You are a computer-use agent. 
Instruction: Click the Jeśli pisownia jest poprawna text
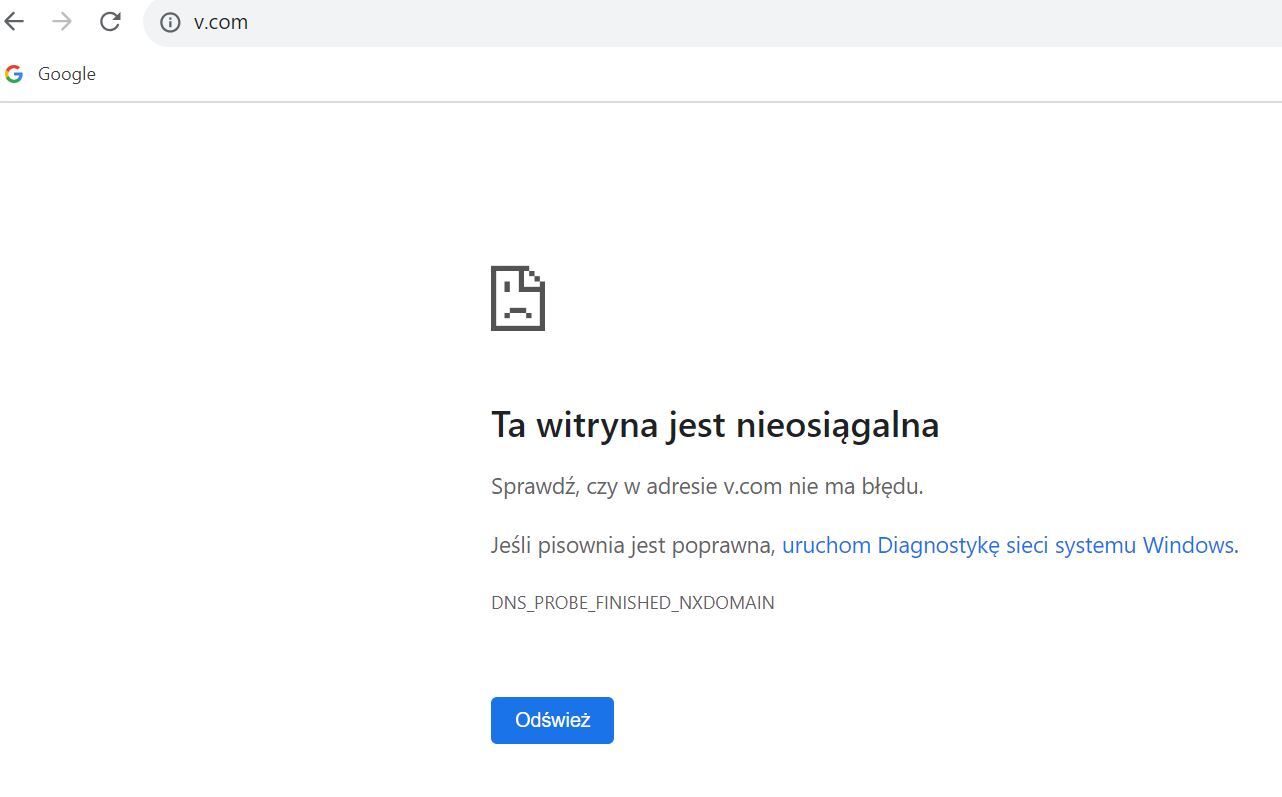pos(632,545)
